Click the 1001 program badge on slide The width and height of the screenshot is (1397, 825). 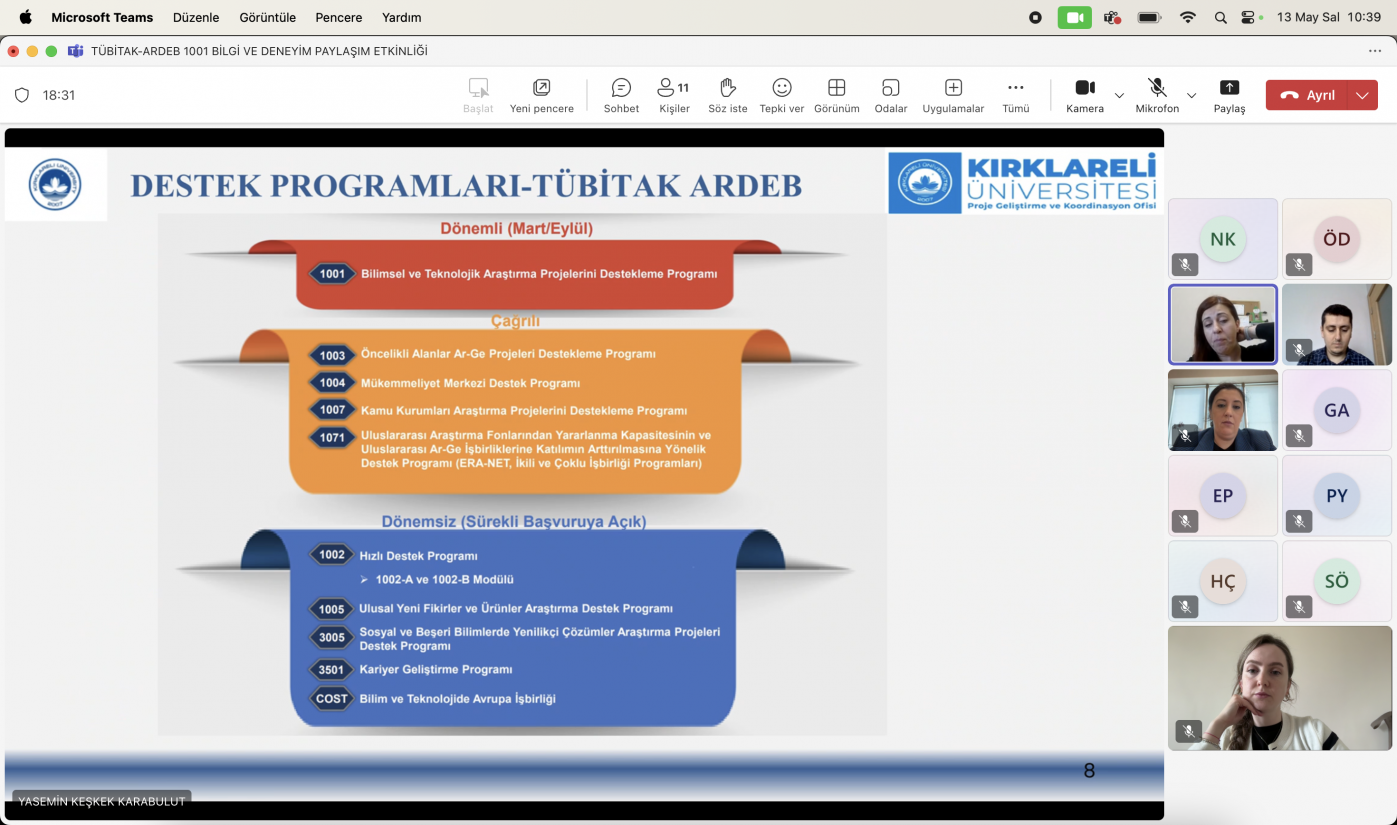(332, 274)
